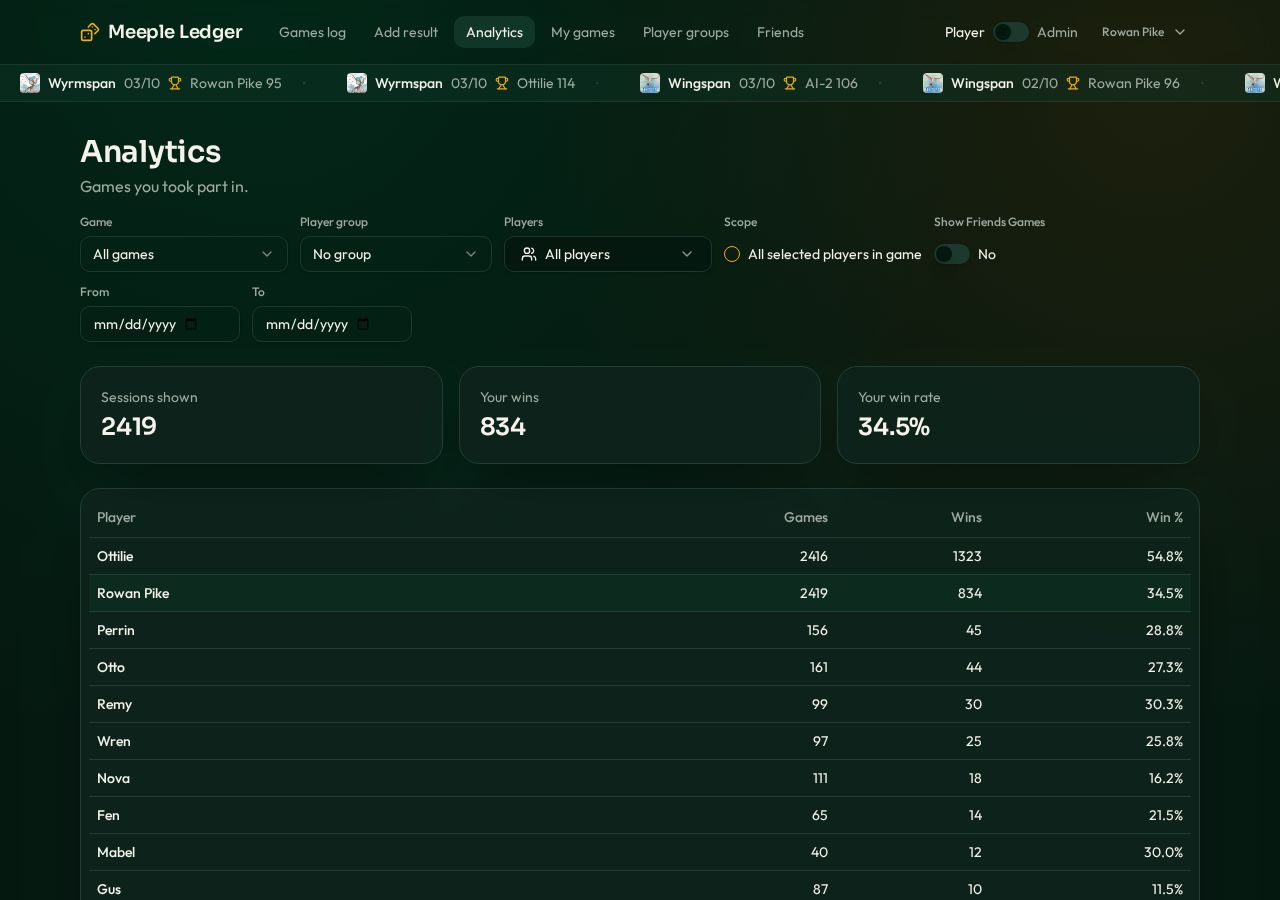The height and width of the screenshot is (900, 1280).
Task: Click Mabel's 30.0% win percentage
Action: click(x=1164, y=852)
